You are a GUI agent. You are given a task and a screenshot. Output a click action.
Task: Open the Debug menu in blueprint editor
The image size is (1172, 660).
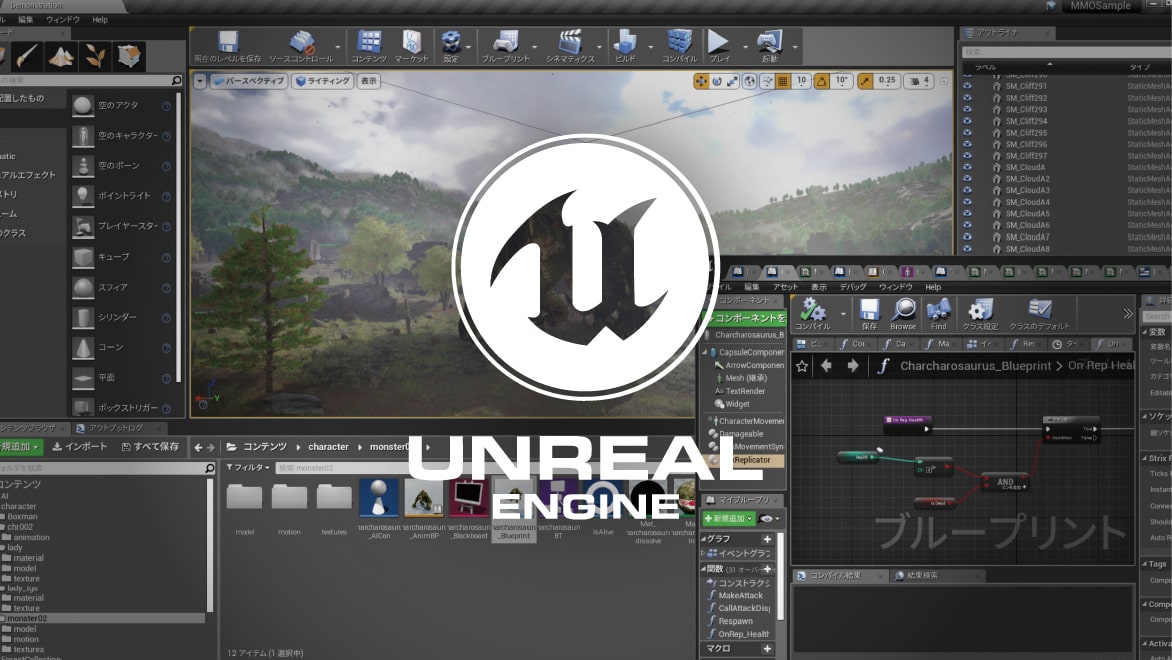[x=852, y=287]
